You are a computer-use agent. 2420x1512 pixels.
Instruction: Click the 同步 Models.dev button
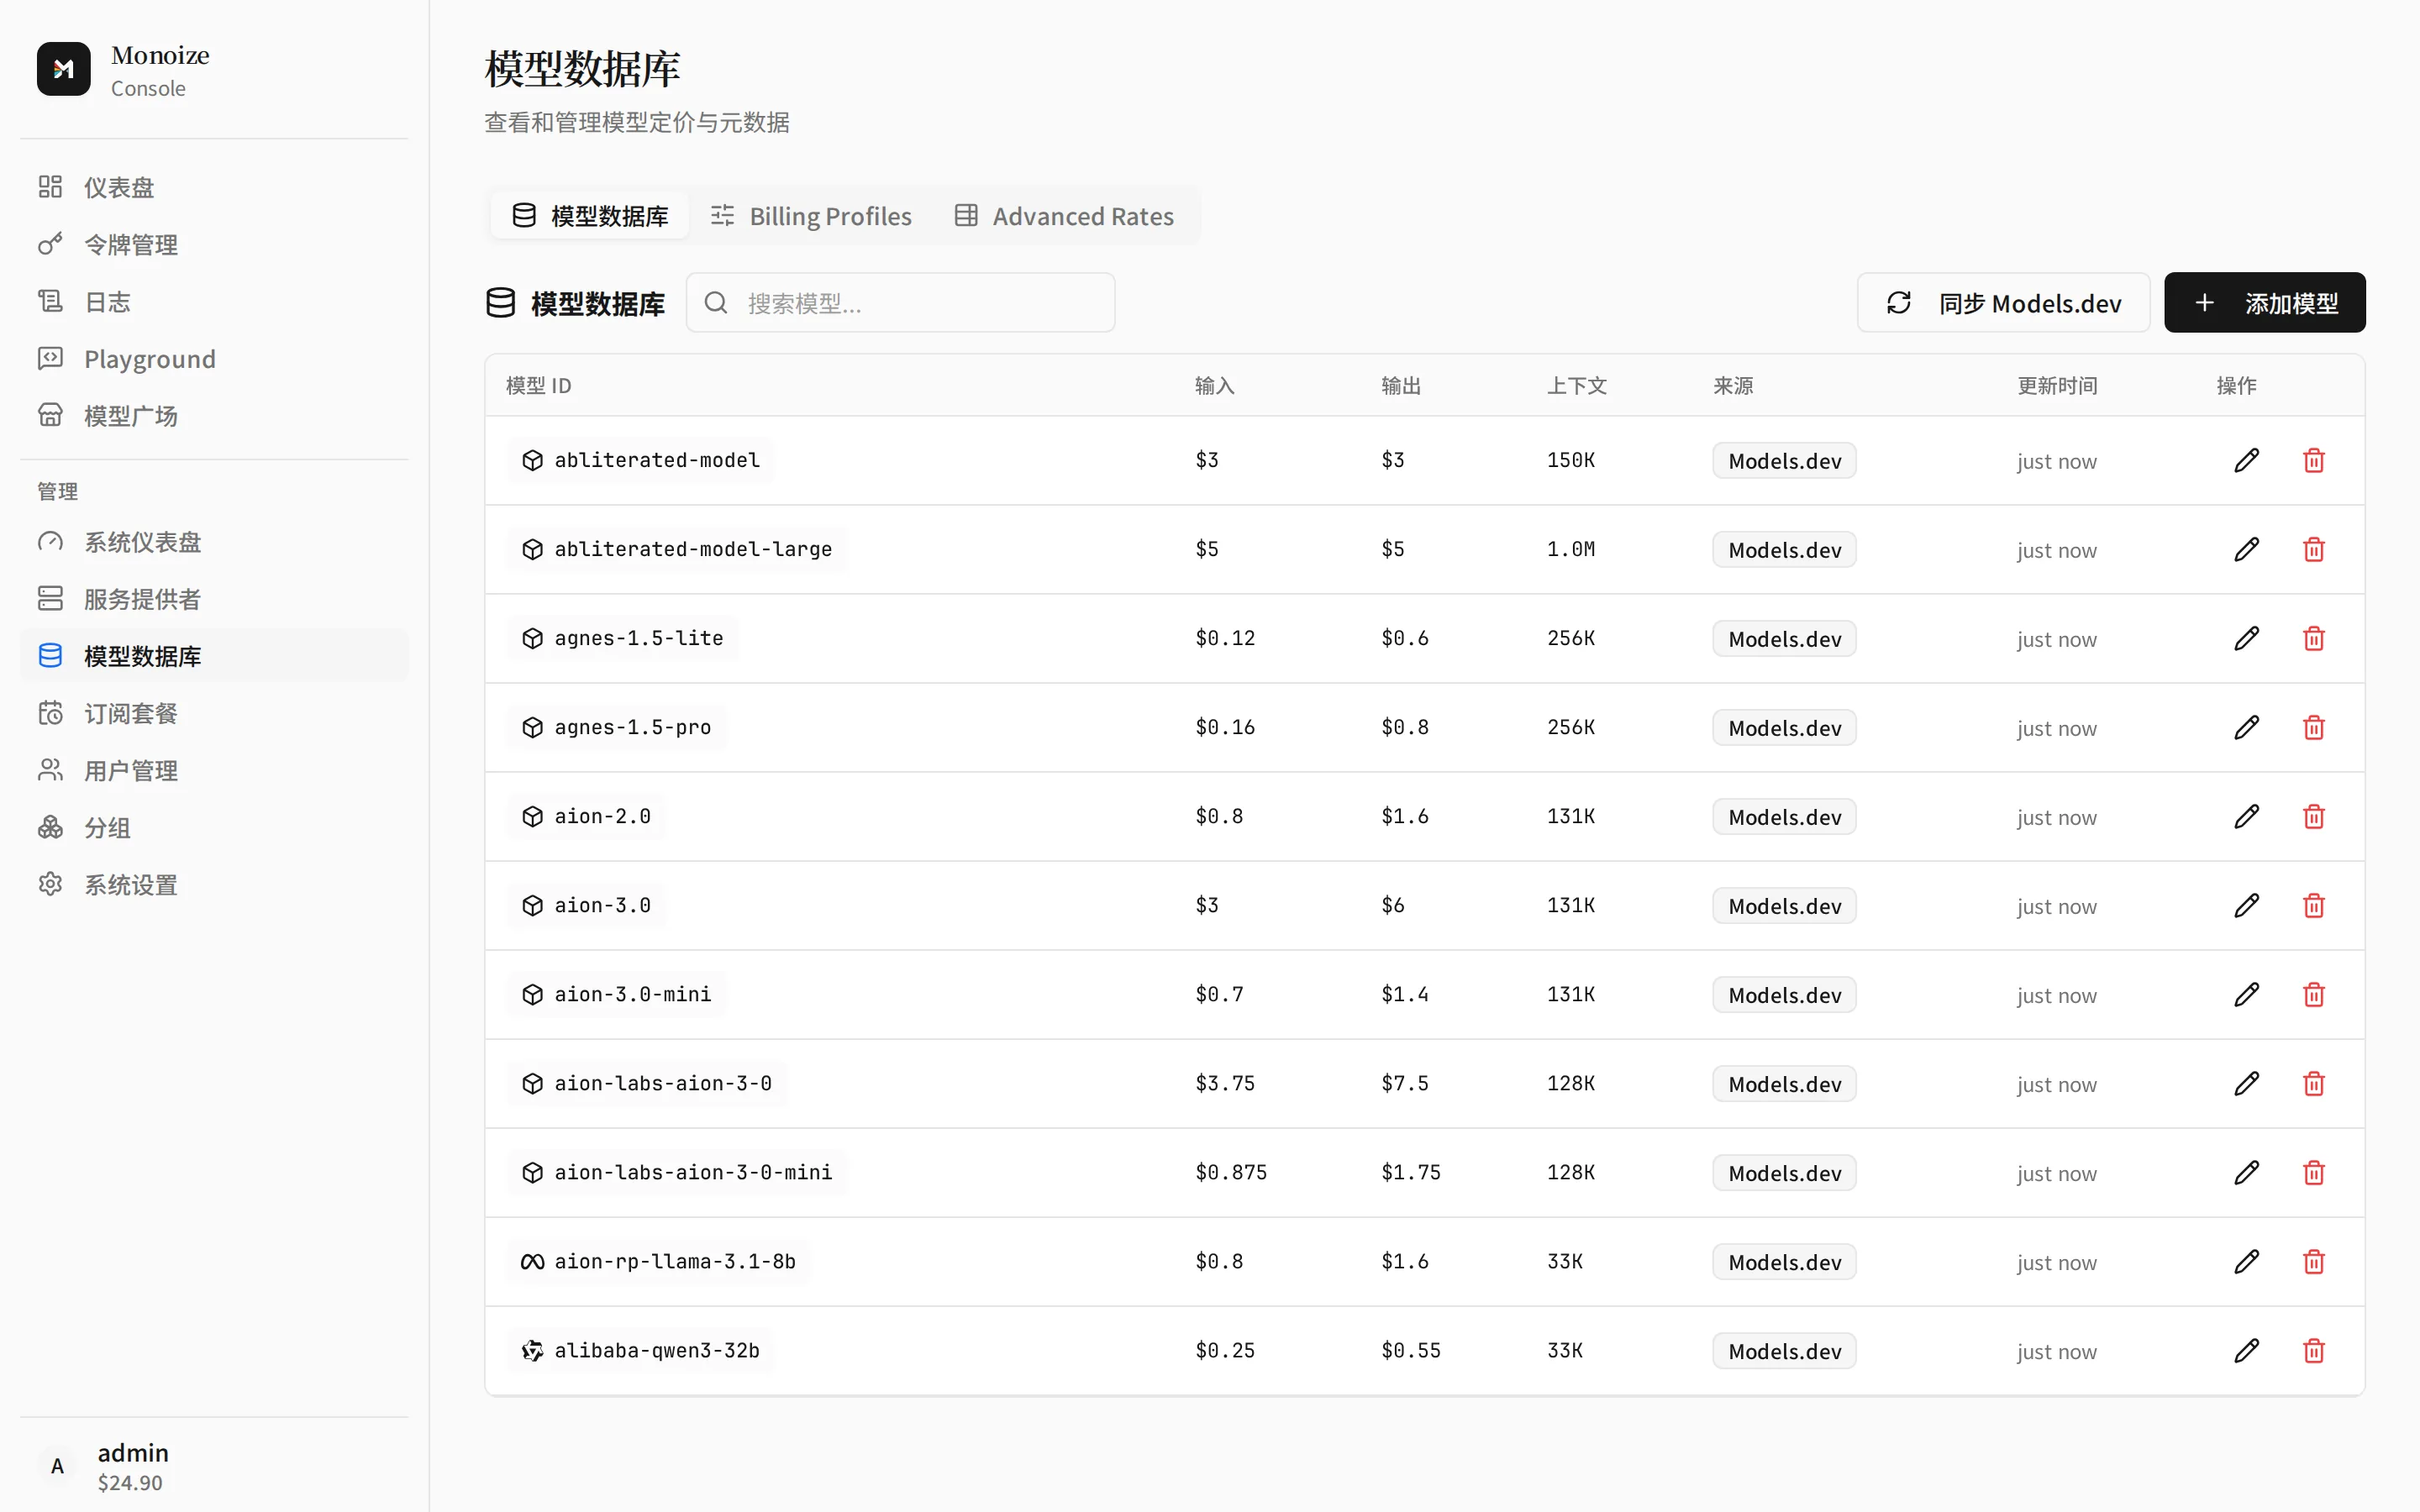(2003, 302)
